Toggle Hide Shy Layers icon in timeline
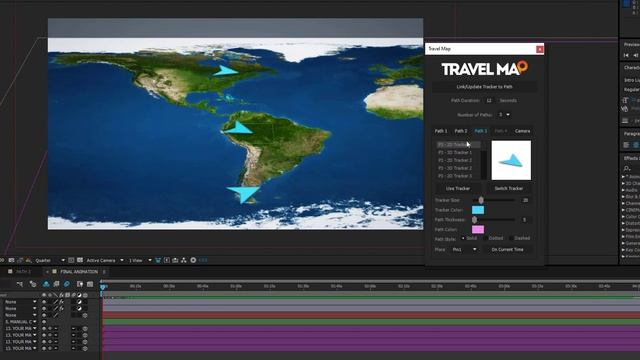640x360 pixels. pyautogui.click(x=46, y=284)
